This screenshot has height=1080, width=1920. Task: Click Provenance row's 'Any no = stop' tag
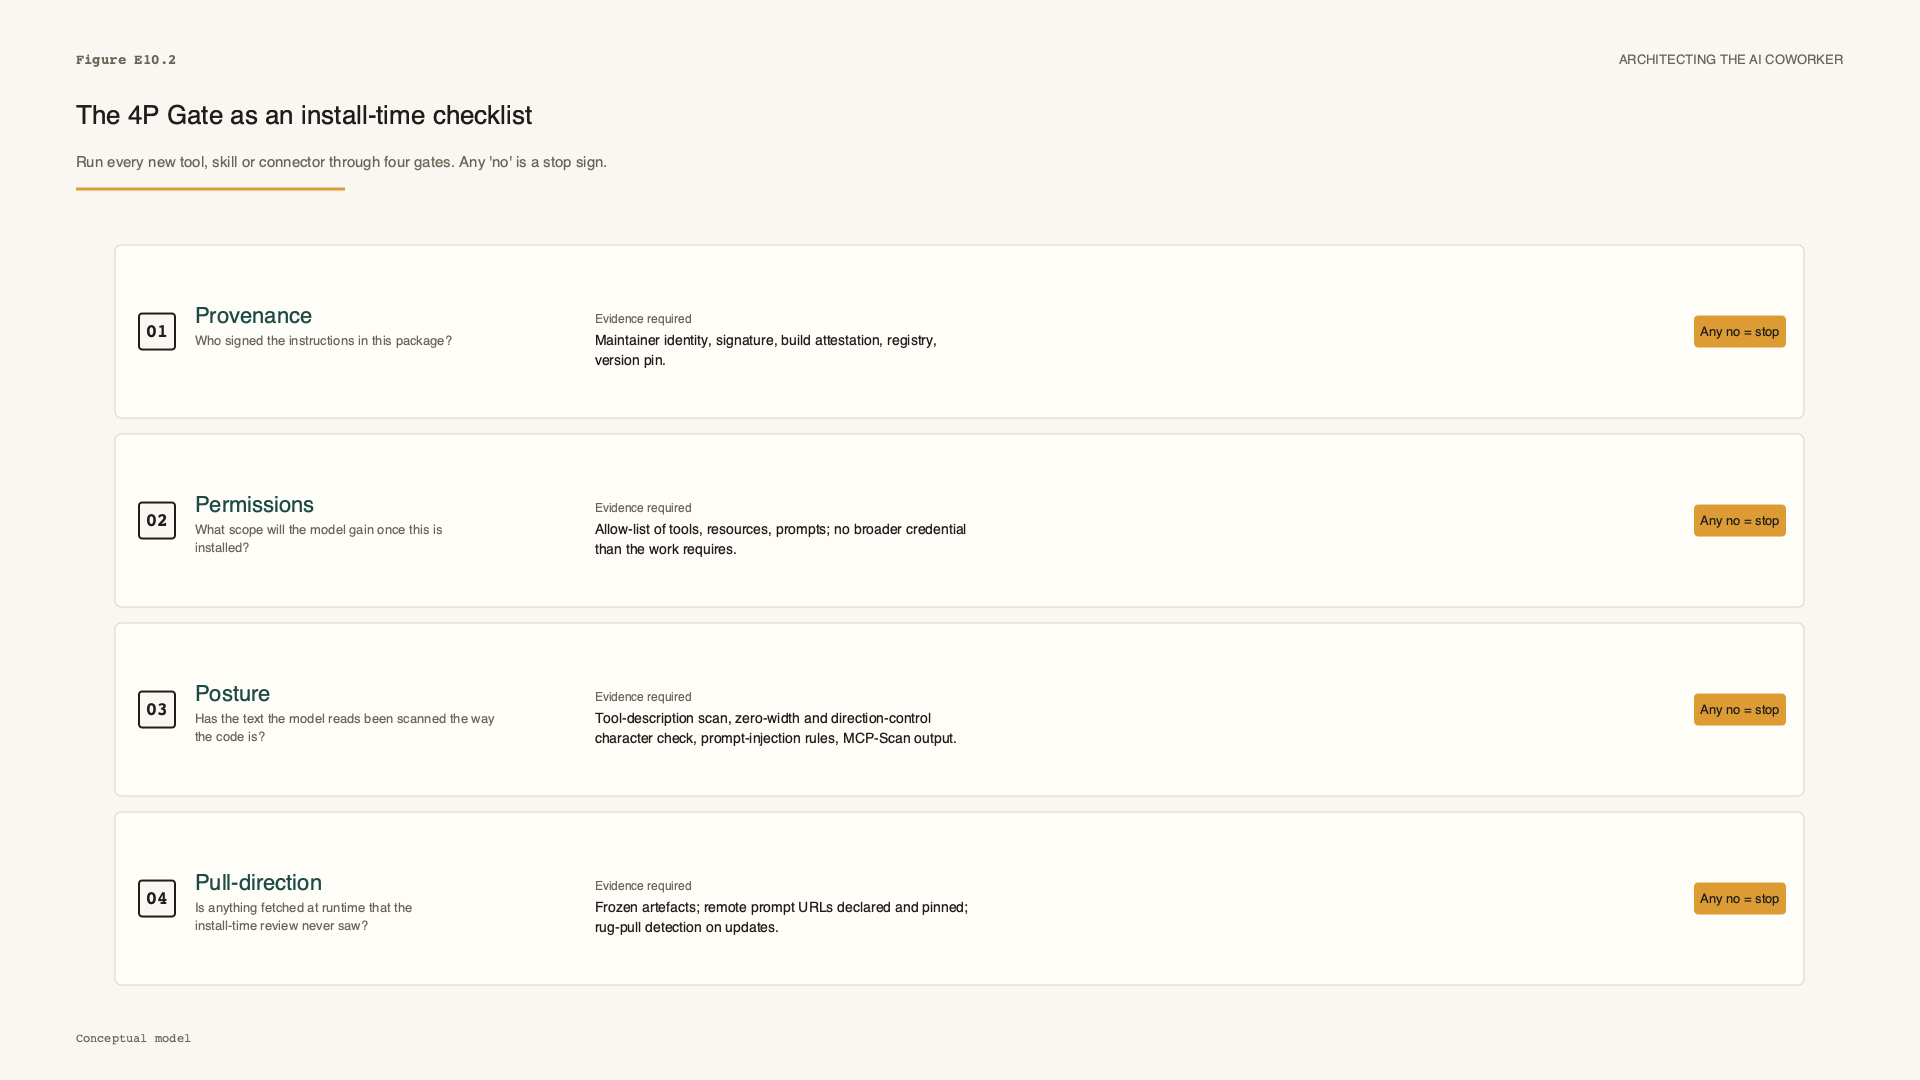pos(1739,331)
